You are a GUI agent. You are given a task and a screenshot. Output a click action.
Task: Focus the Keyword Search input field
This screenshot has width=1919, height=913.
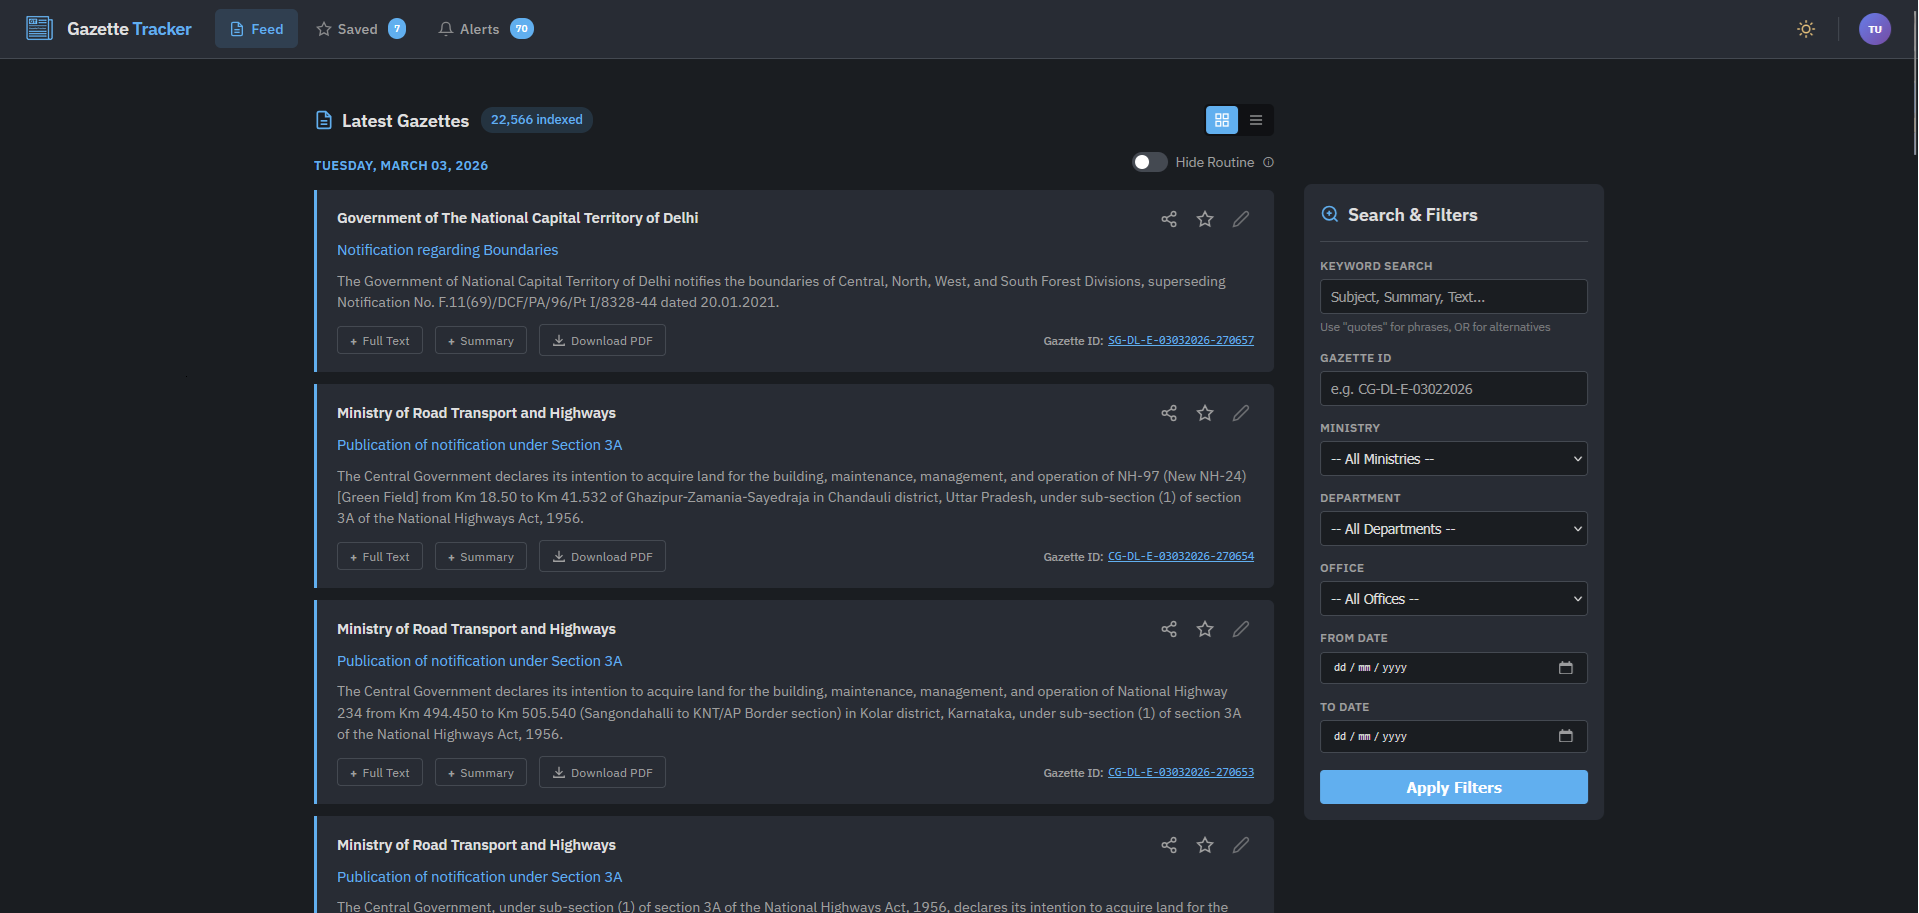(1454, 297)
